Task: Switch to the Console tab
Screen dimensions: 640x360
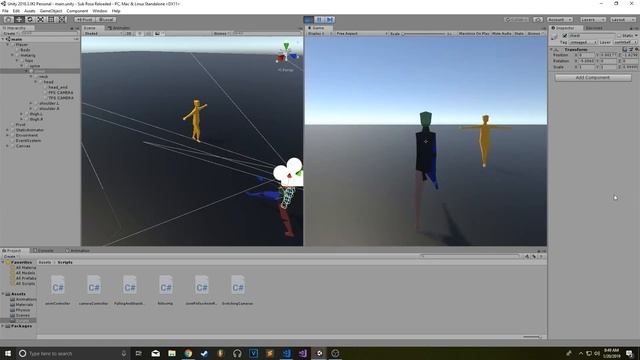Action: click(44, 251)
